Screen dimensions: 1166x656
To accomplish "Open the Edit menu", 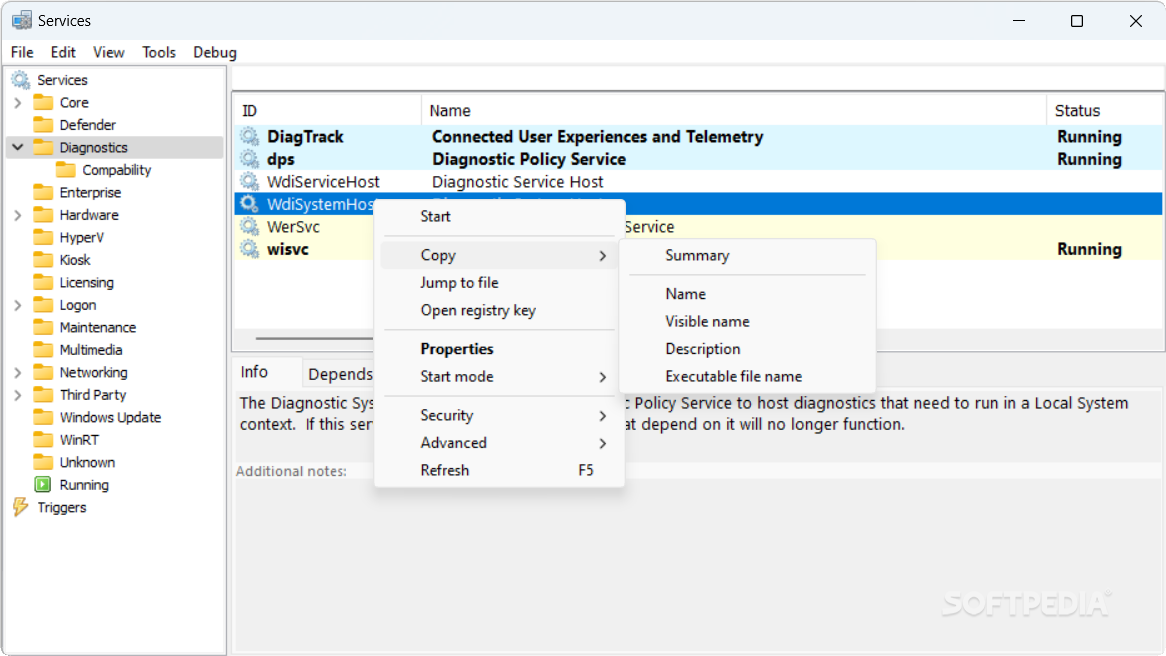I will coord(63,52).
